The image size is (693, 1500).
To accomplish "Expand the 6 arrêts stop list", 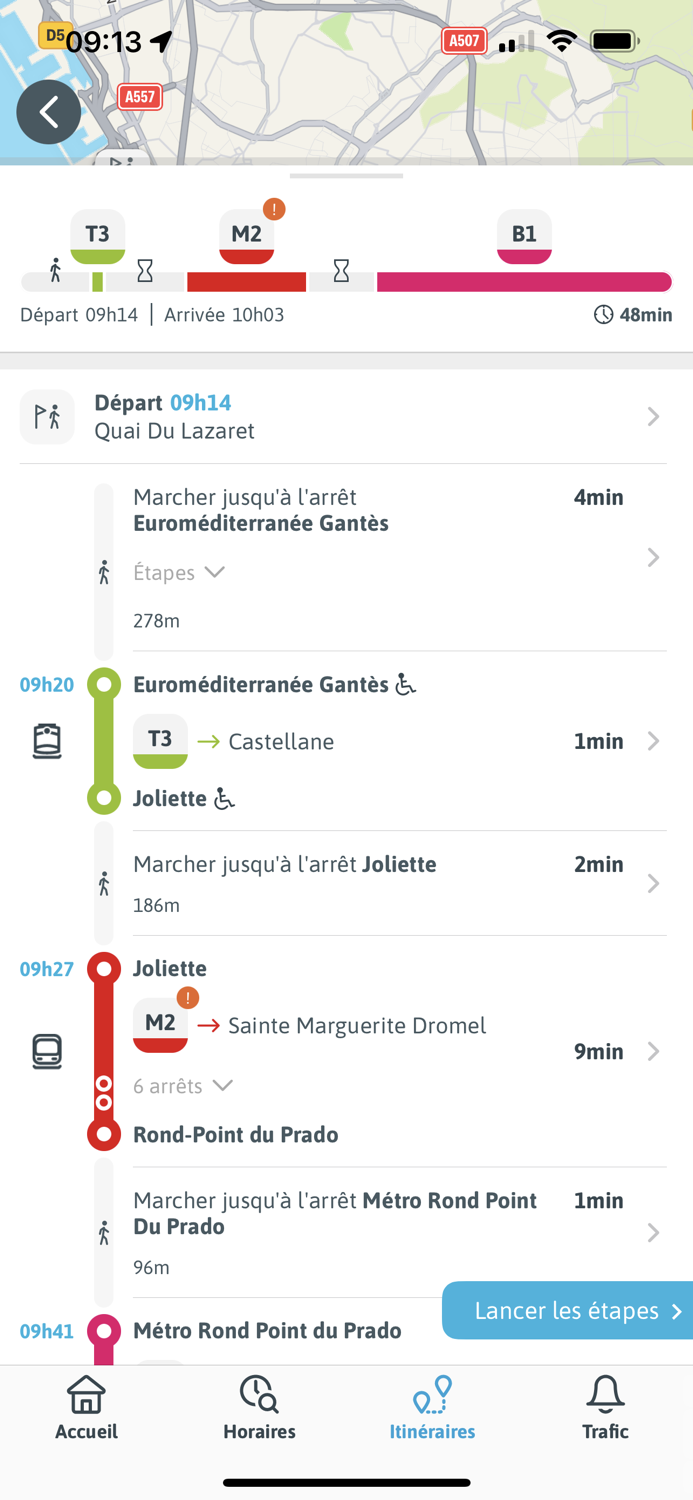I will [183, 1086].
